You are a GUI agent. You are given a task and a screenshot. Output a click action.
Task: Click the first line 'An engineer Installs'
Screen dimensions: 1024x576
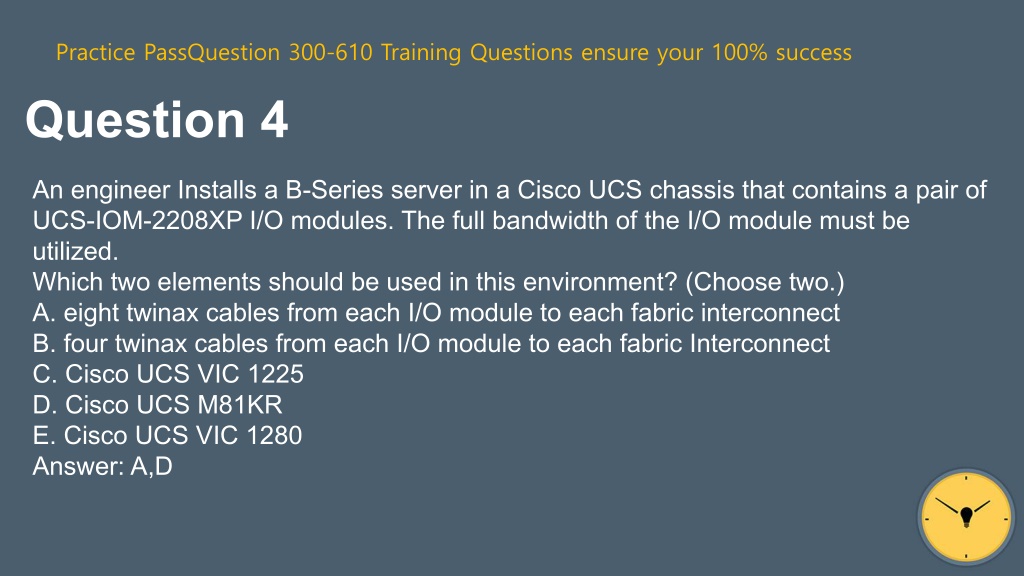coord(509,190)
